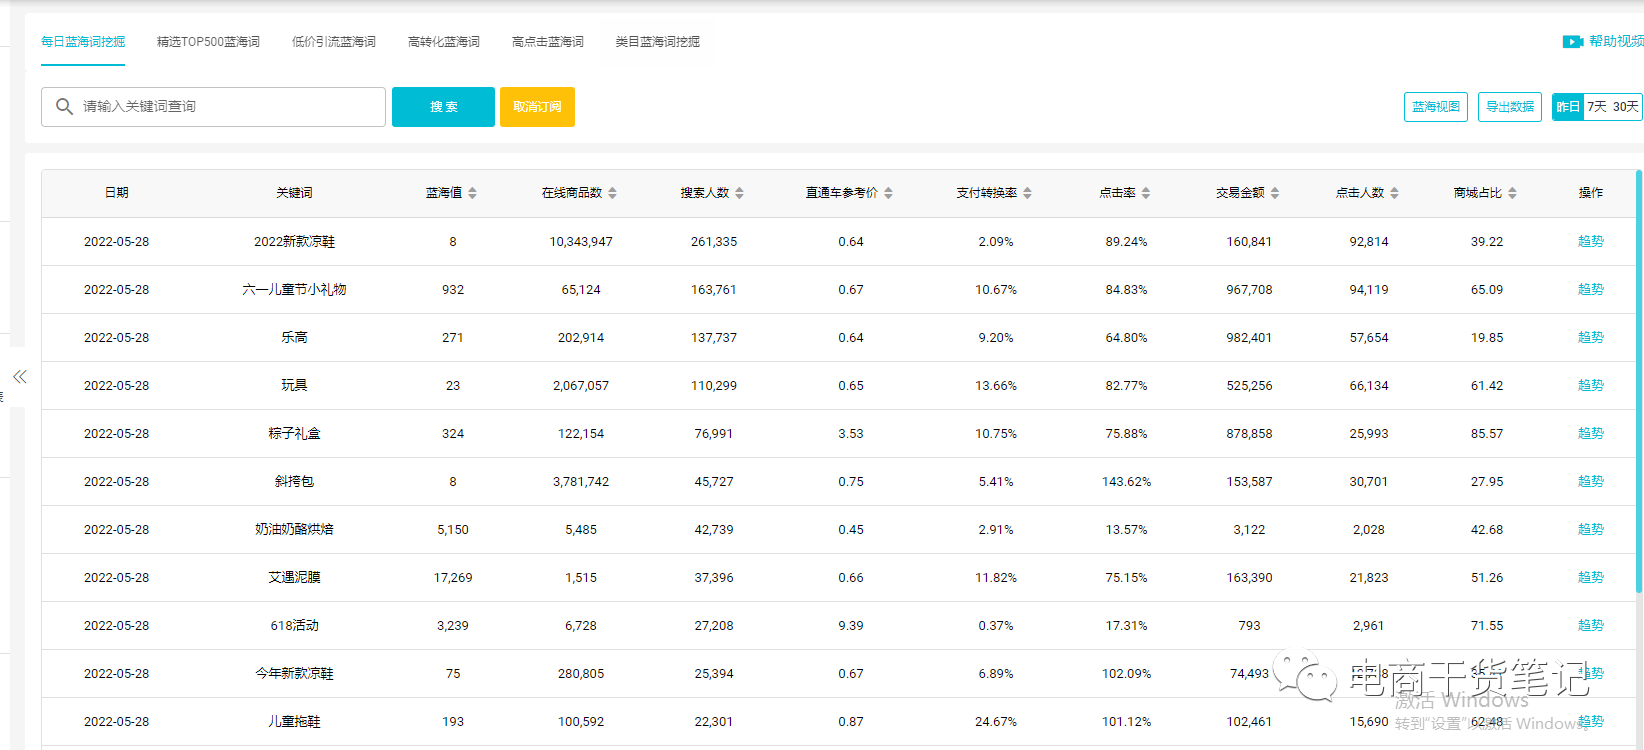Click the 搜索 button
The height and width of the screenshot is (750, 1644).
[443, 107]
